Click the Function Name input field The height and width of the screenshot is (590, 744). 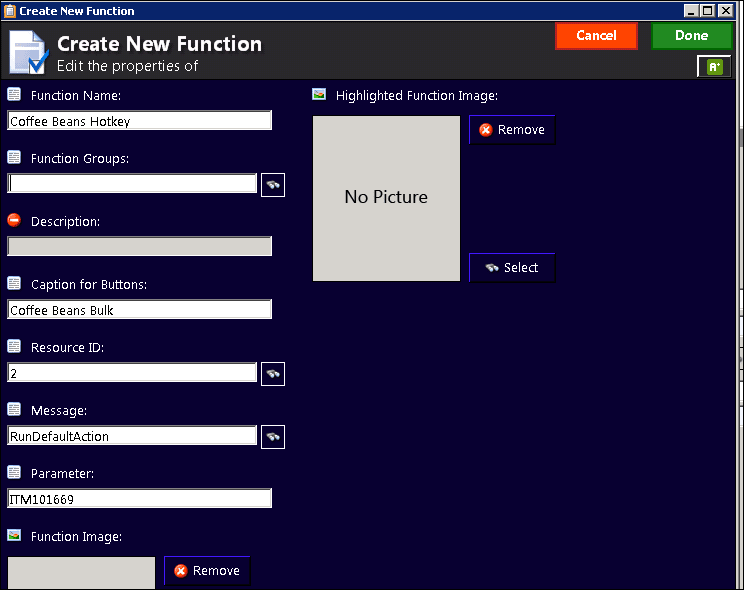pyautogui.click(x=140, y=121)
